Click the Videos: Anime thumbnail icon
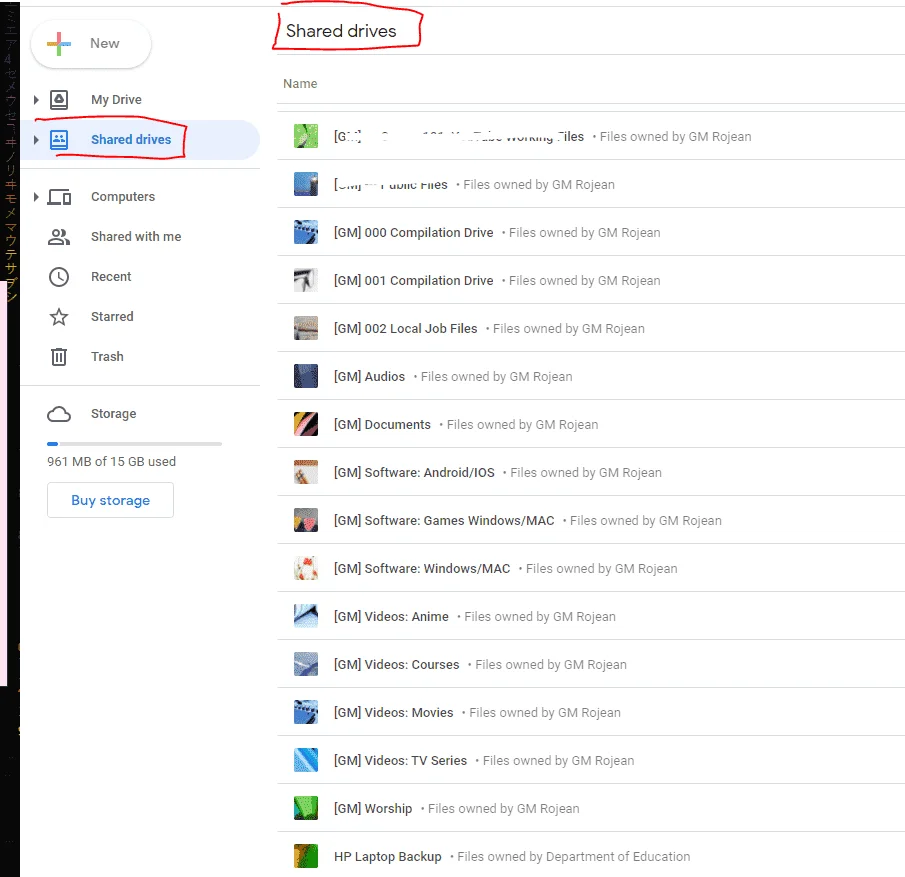The height and width of the screenshot is (877, 905). [x=306, y=616]
